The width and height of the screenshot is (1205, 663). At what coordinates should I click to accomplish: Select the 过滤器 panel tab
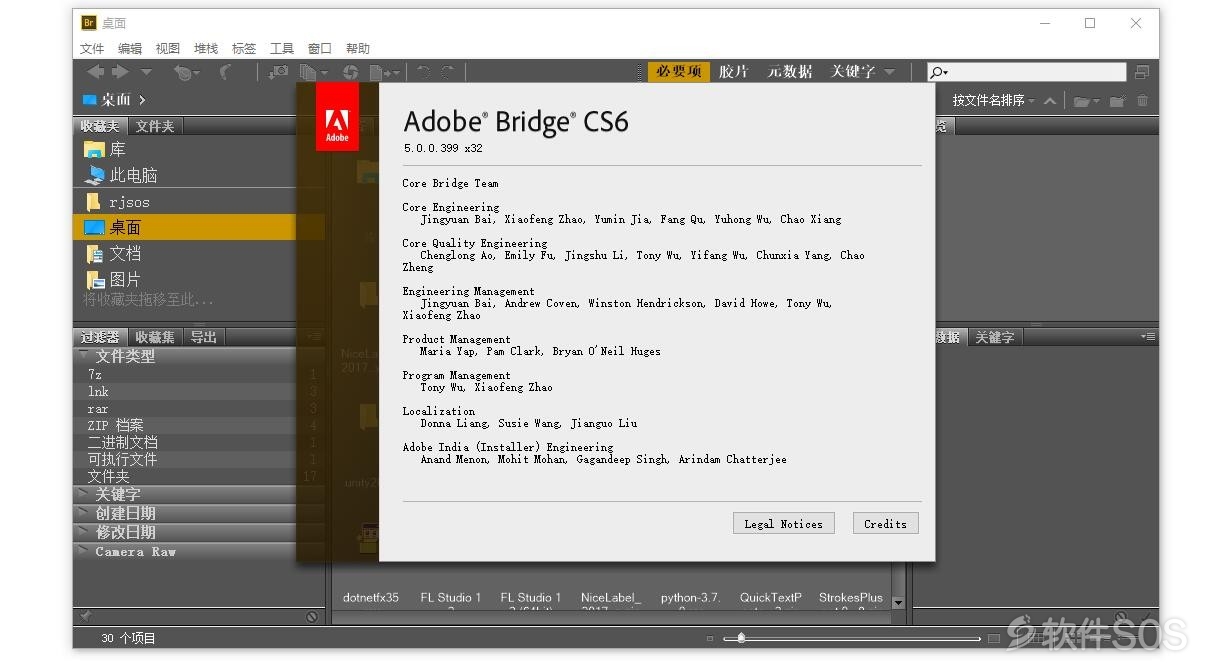100,337
